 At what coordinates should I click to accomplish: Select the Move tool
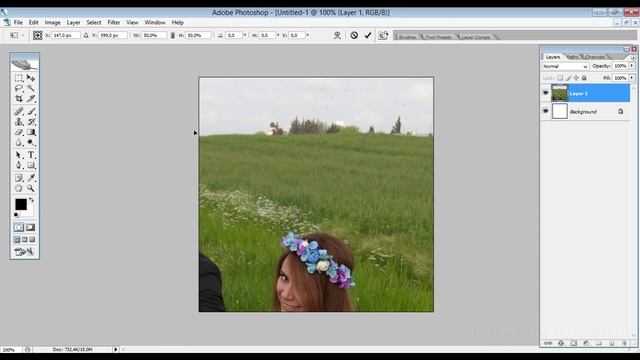pyautogui.click(x=31, y=78)
